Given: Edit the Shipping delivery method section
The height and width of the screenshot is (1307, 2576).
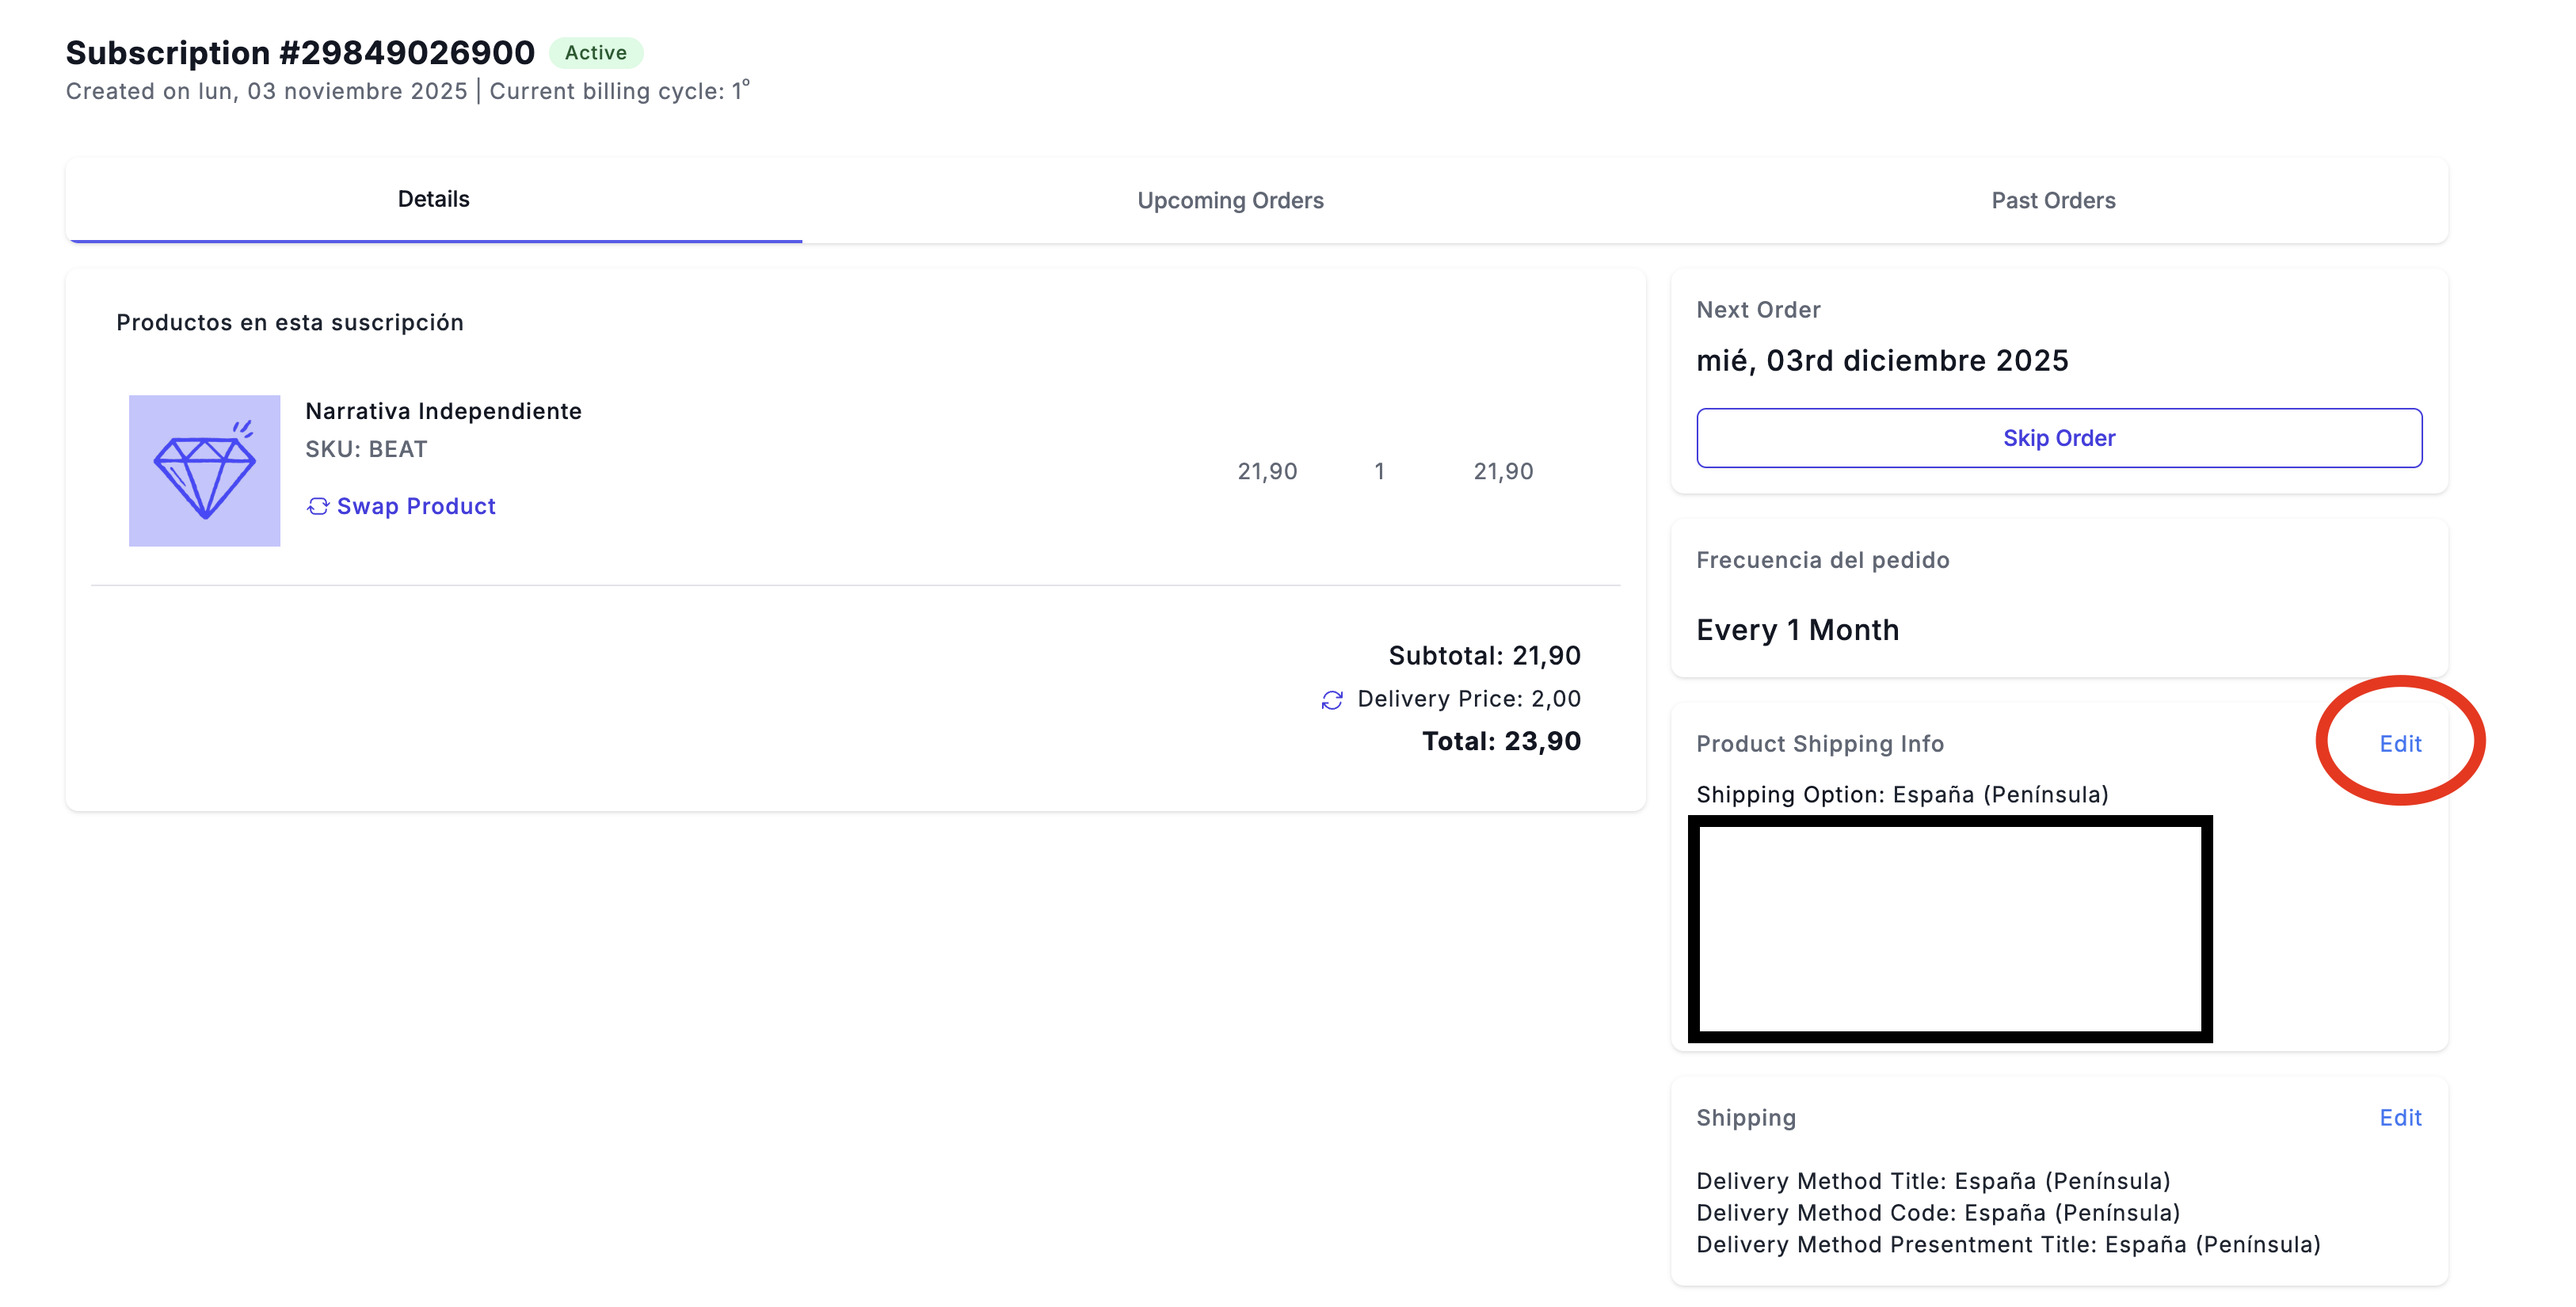Looking at the screenshot, I should pyautogui.click(x=2399, y=1117).
